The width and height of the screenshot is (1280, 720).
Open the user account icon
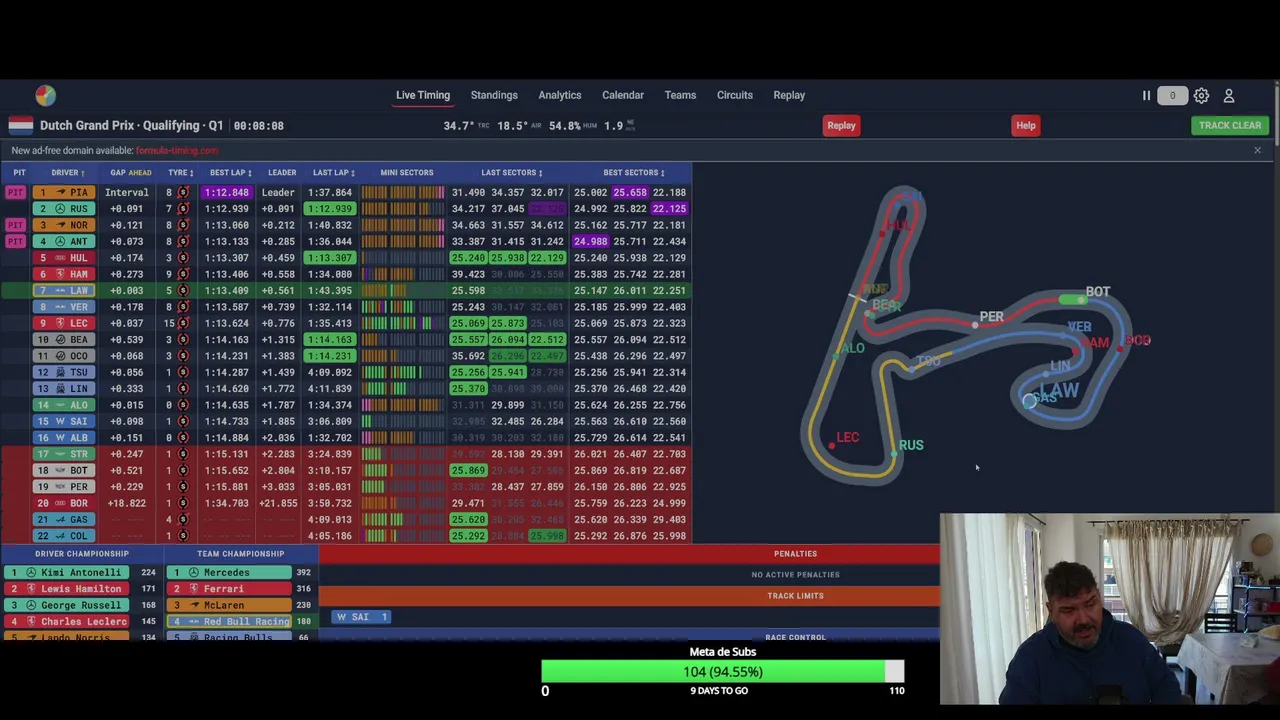[1229, 95]
